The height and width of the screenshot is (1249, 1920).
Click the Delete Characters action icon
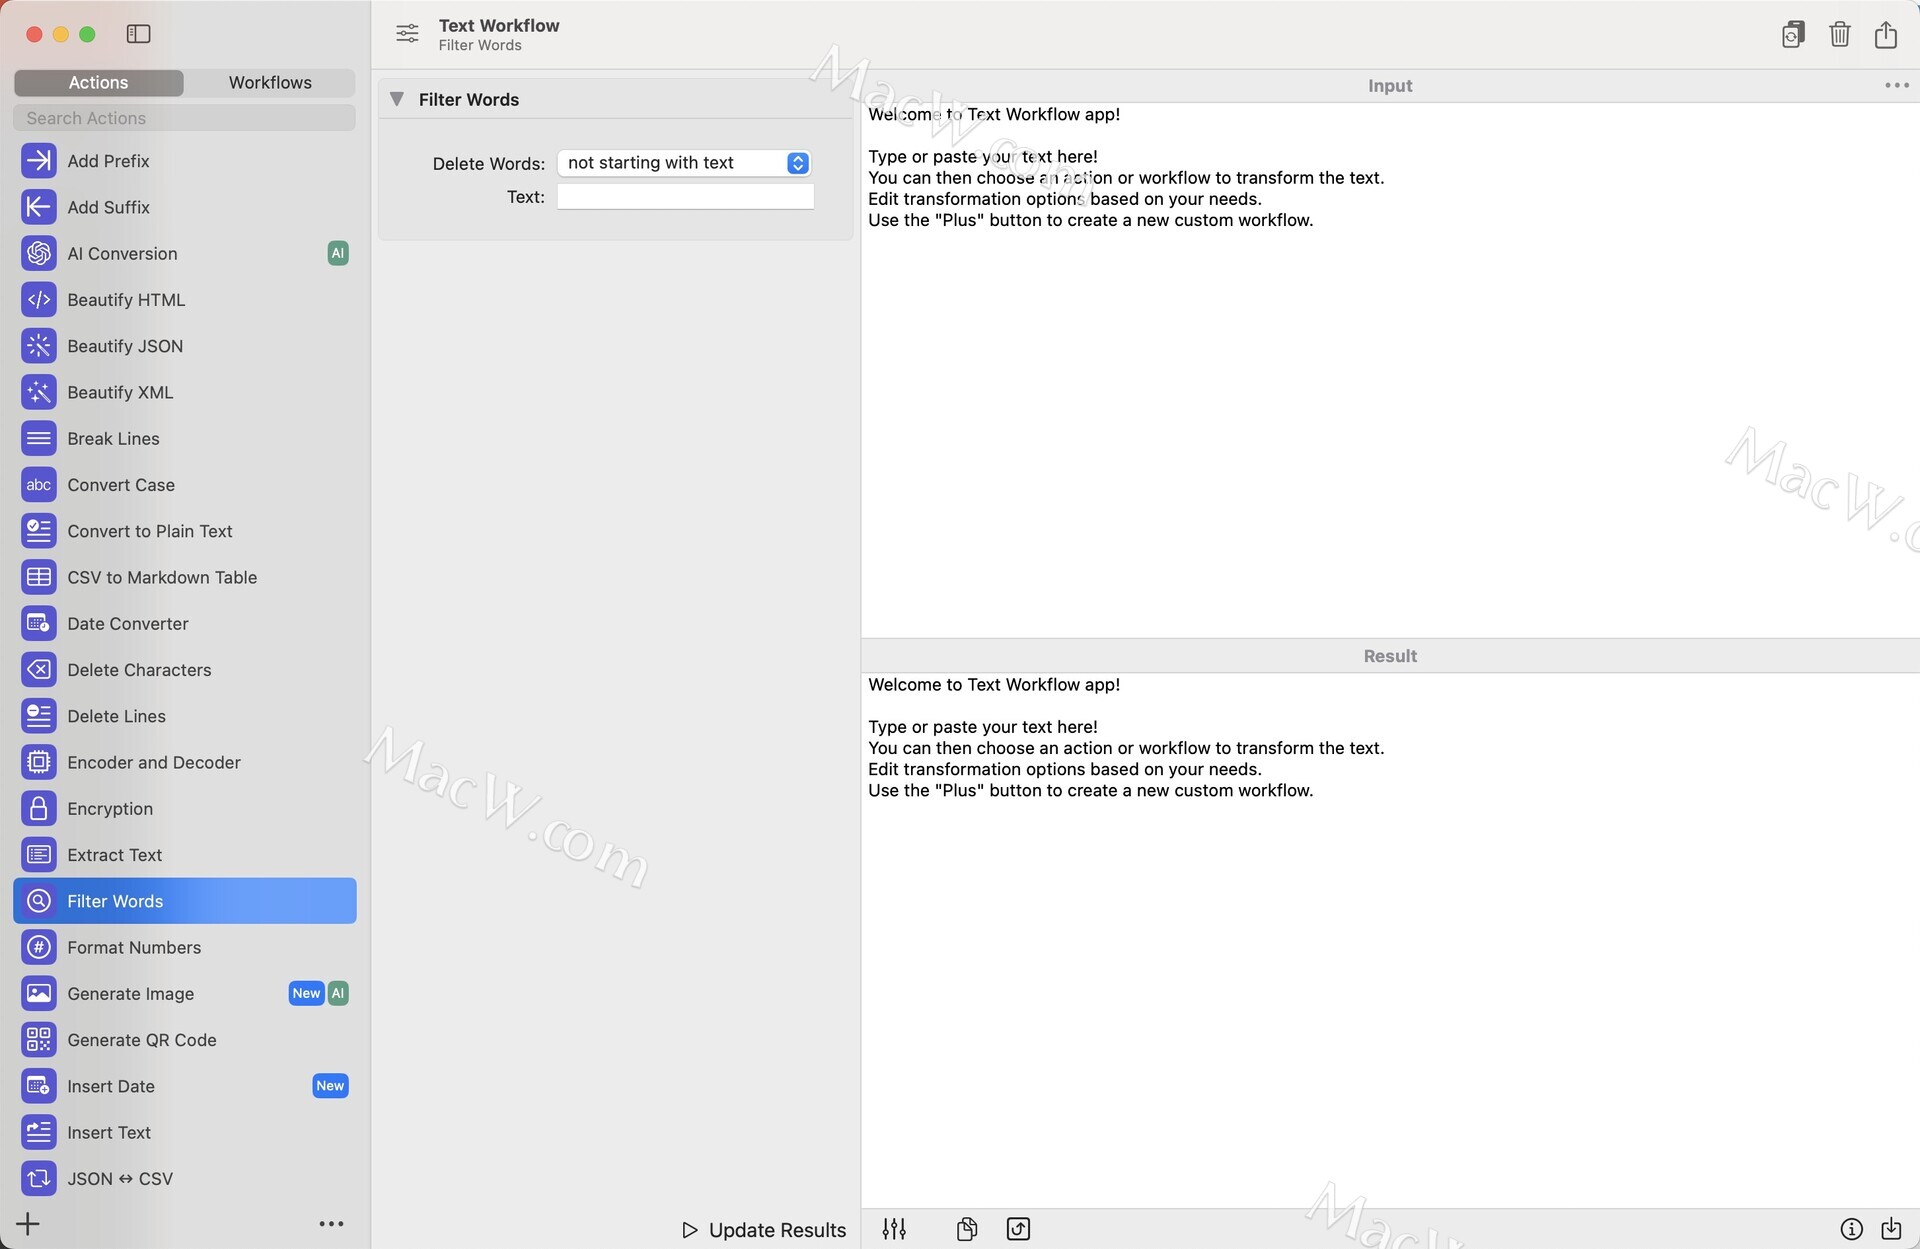[x=38, y=669]
